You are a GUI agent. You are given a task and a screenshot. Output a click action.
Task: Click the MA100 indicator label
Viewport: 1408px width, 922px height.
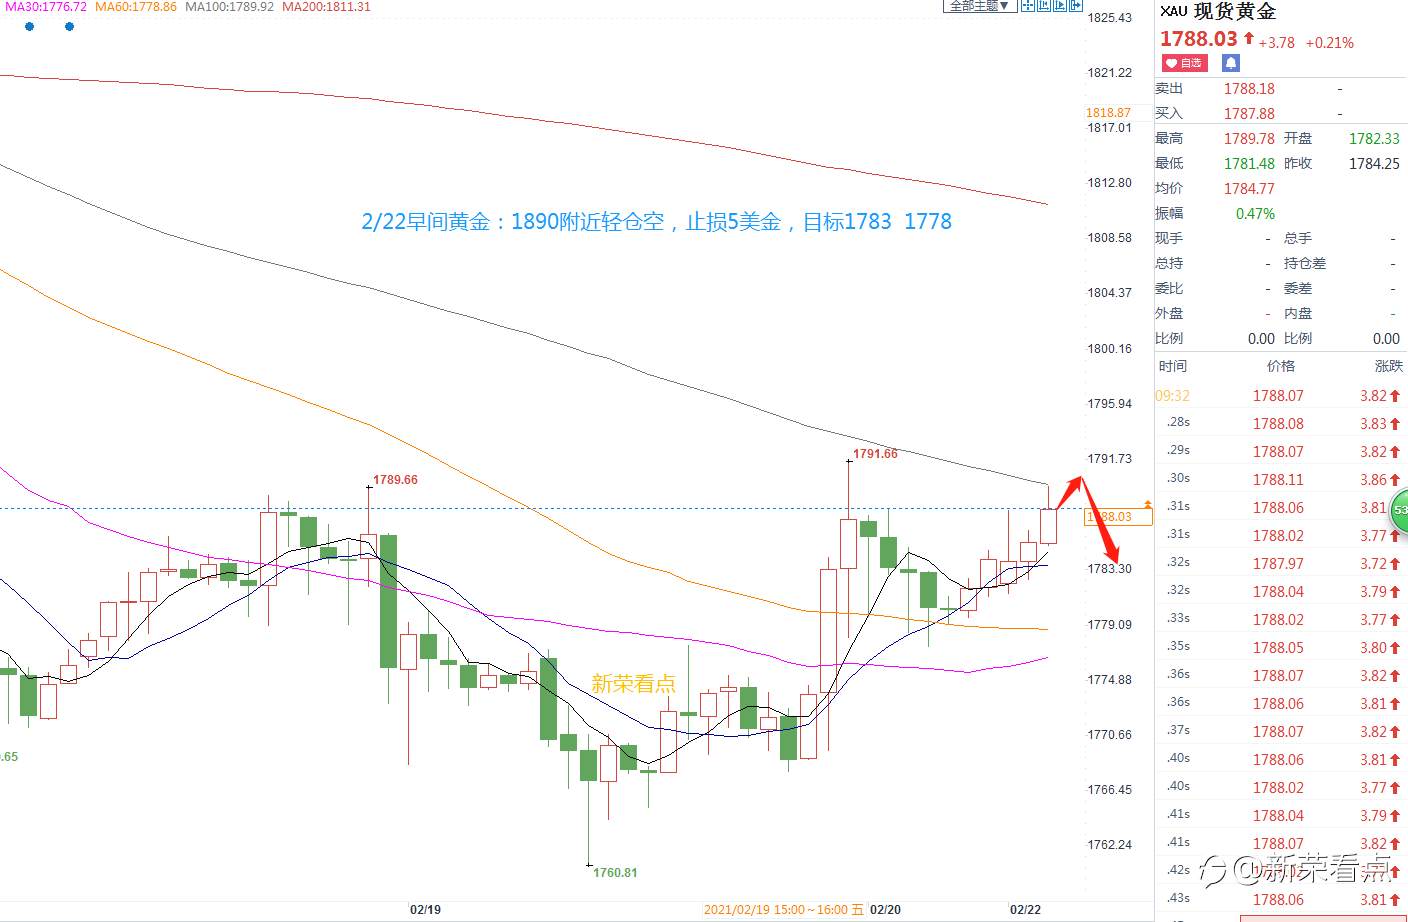[230, 7]
